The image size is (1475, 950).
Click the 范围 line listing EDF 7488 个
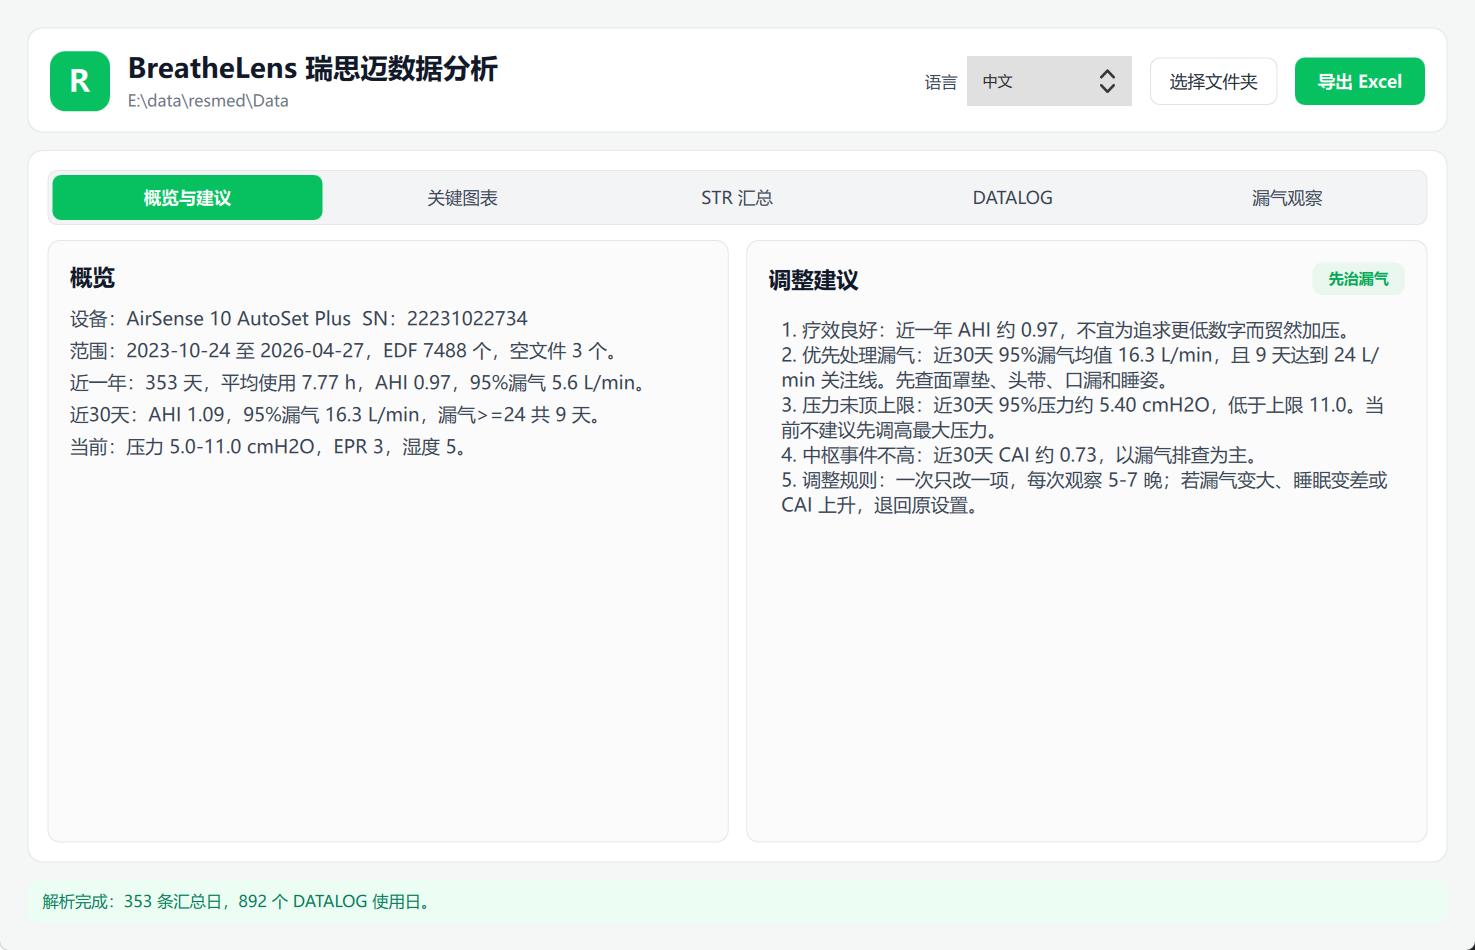346,351
